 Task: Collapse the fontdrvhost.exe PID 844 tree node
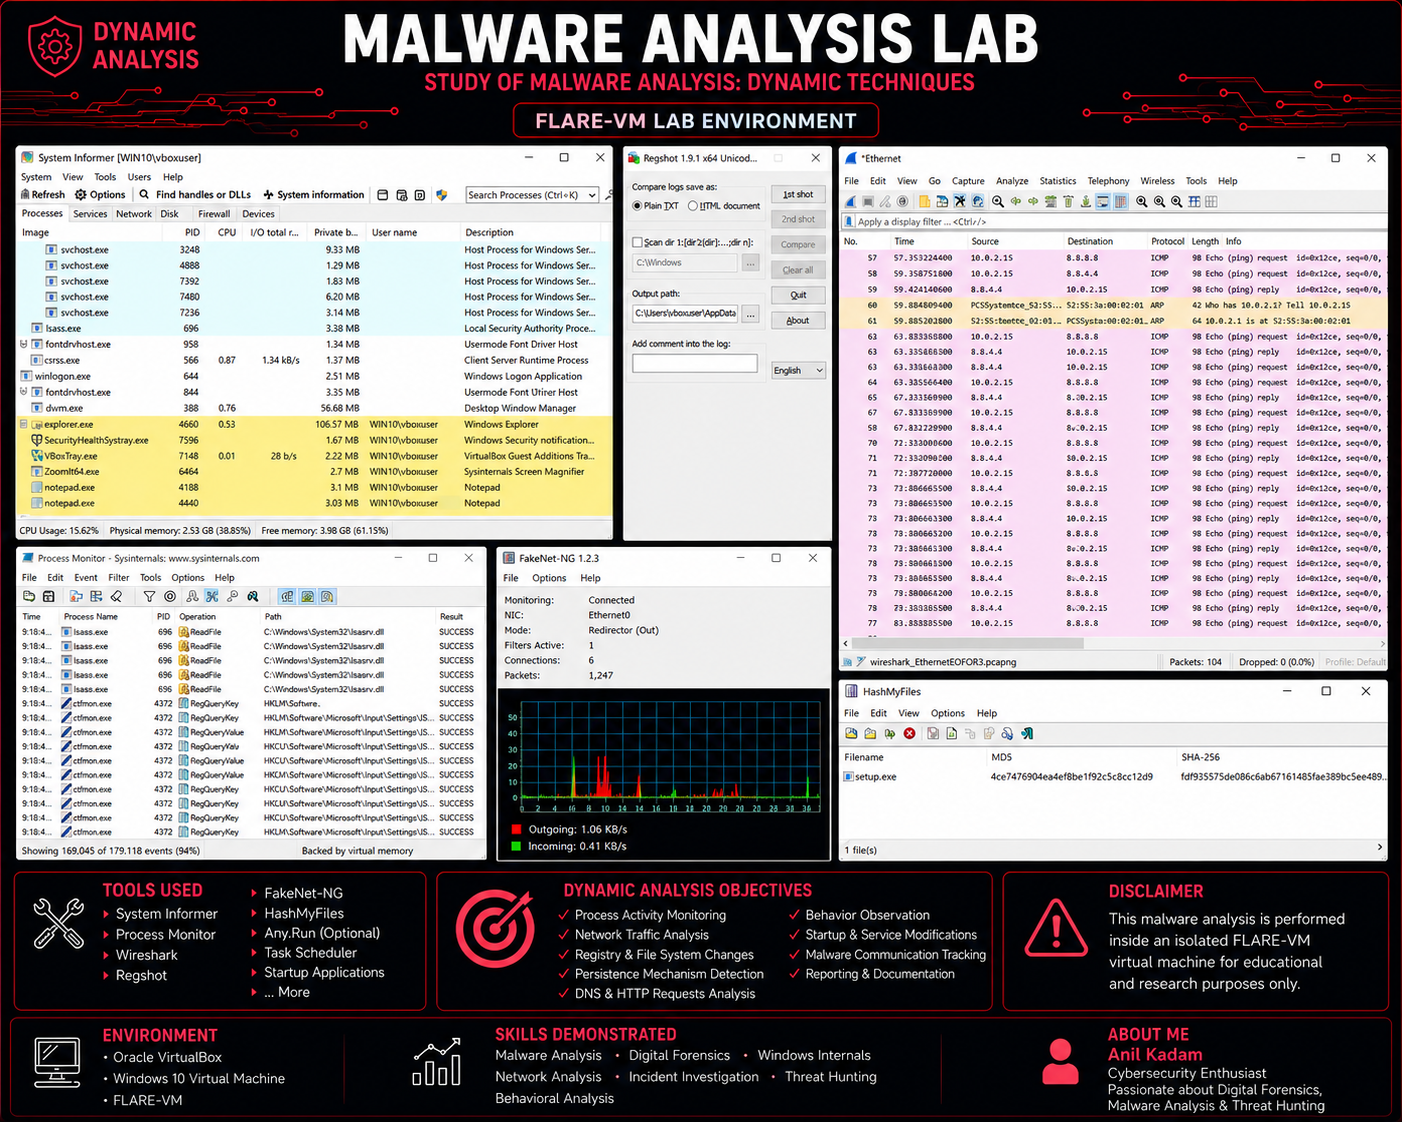pos(24,392)
